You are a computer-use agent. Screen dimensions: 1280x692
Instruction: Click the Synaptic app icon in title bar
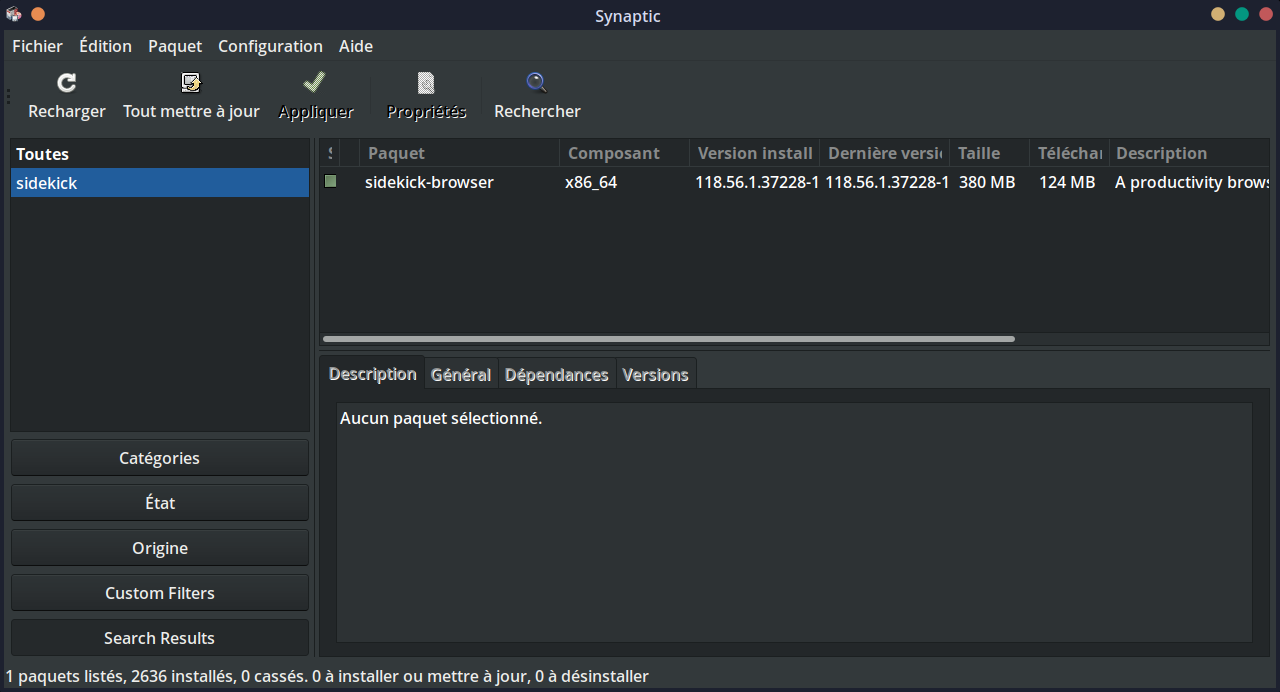14,15
